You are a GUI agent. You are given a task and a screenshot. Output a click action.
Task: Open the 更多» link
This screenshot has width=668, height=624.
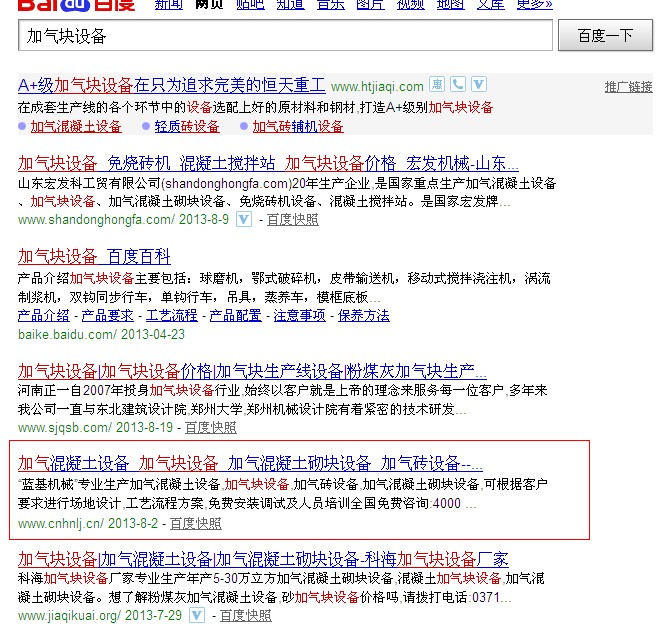(535, 5)
